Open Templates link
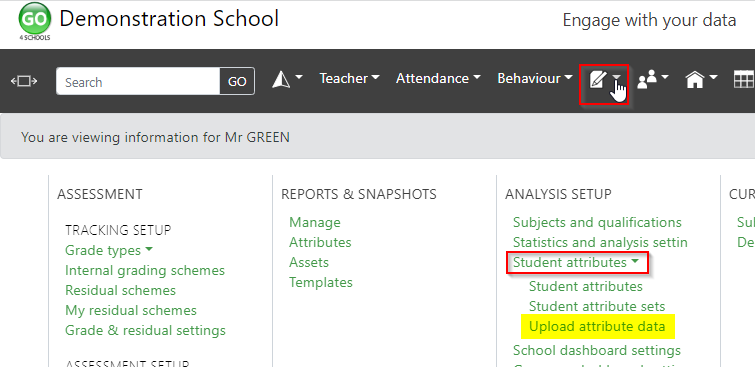This screenshot has width=755, height=367. 321,282
